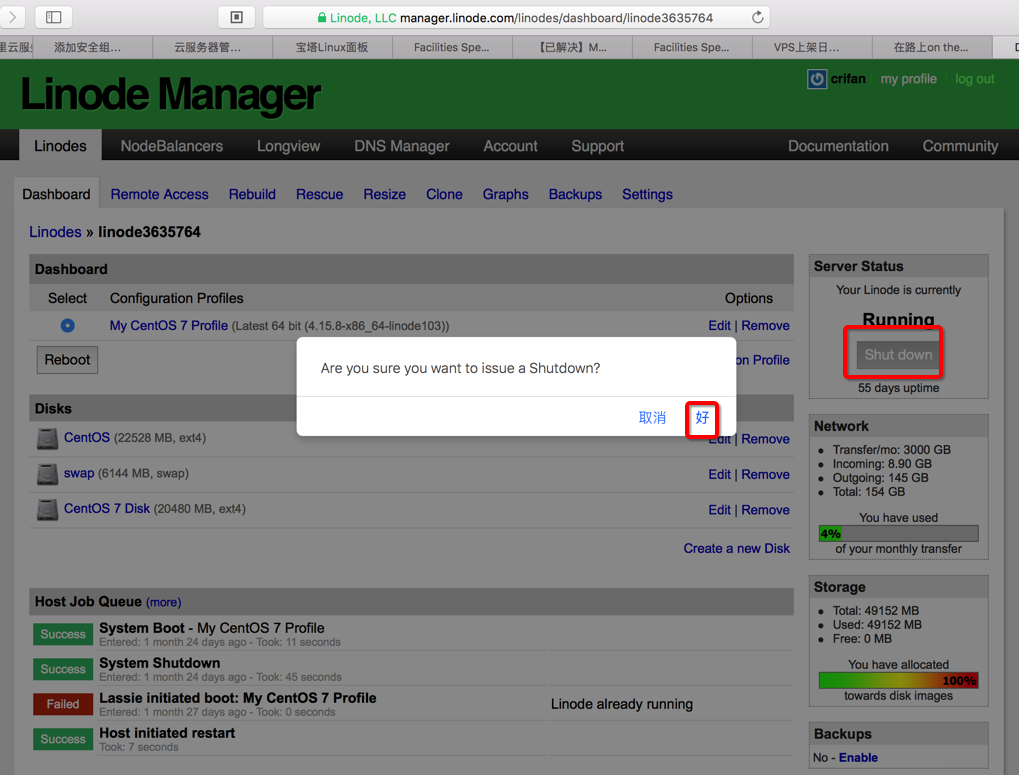Open My CentOS 7 Profile link

168,326
